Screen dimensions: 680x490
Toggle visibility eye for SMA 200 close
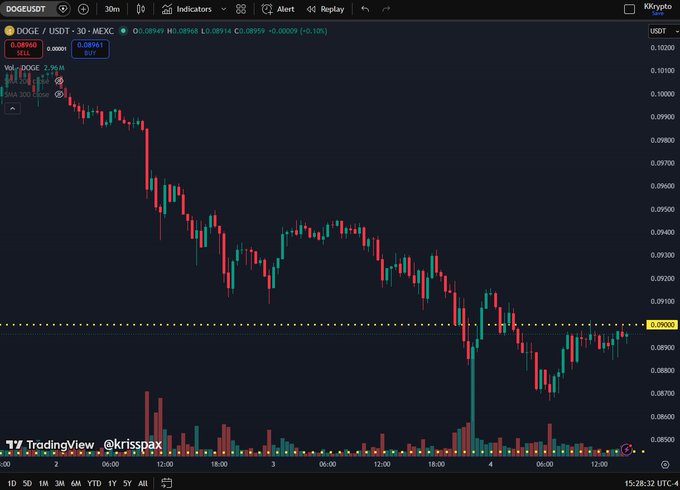coord(59,81)
